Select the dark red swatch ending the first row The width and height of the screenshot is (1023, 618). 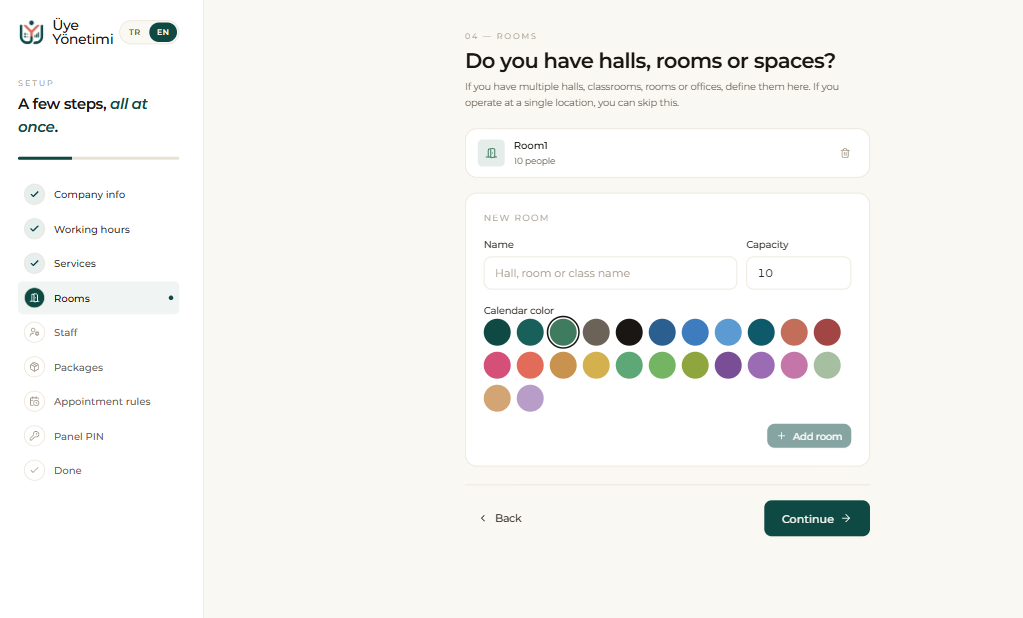[827, 332]
